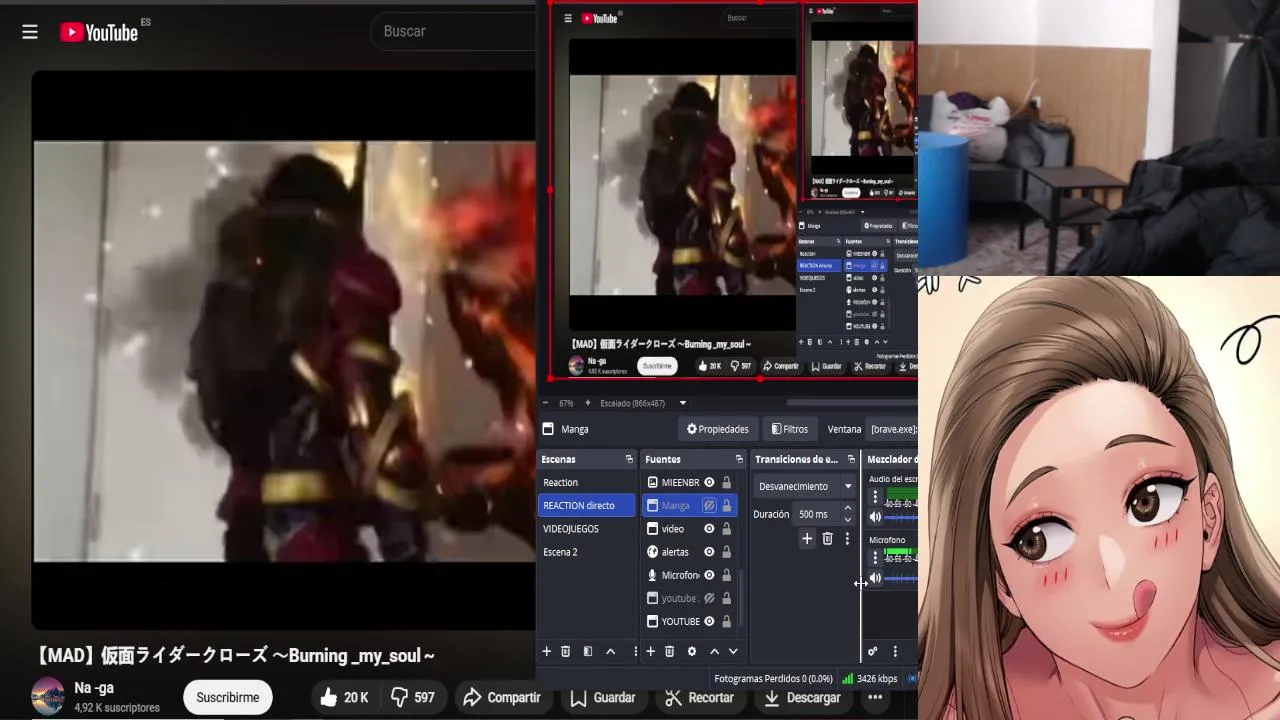Move the selected scene up
The height and width of the screenshot is (720, 1280).
point(610,651)
